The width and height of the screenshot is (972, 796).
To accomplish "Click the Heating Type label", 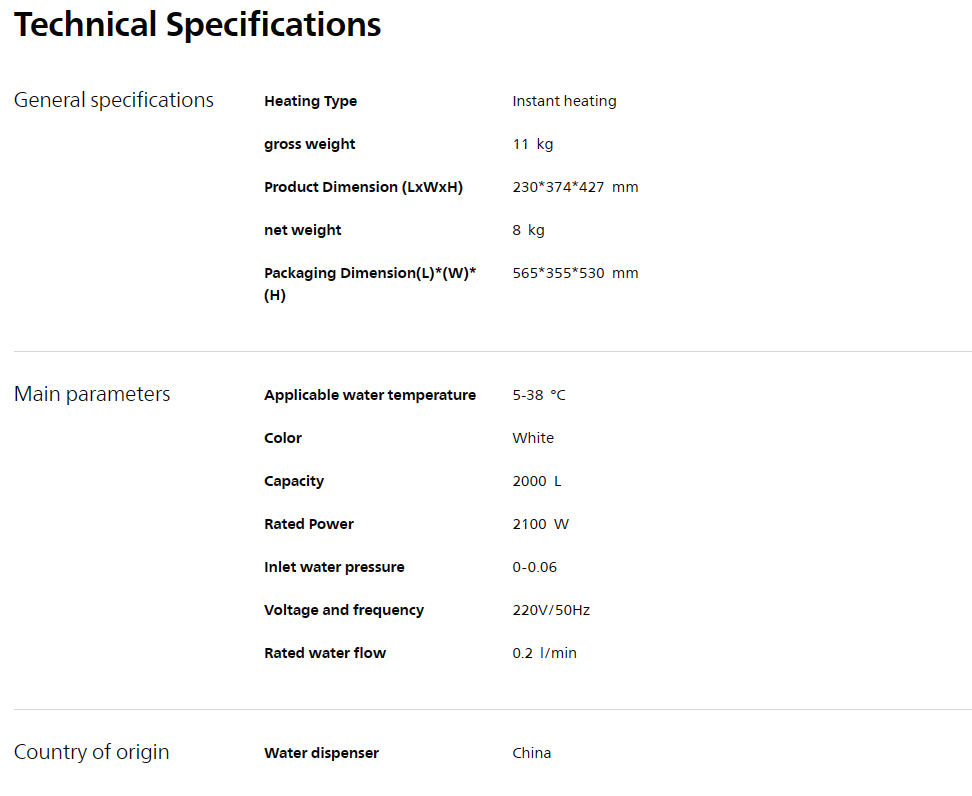I will [x=311, y=101].
